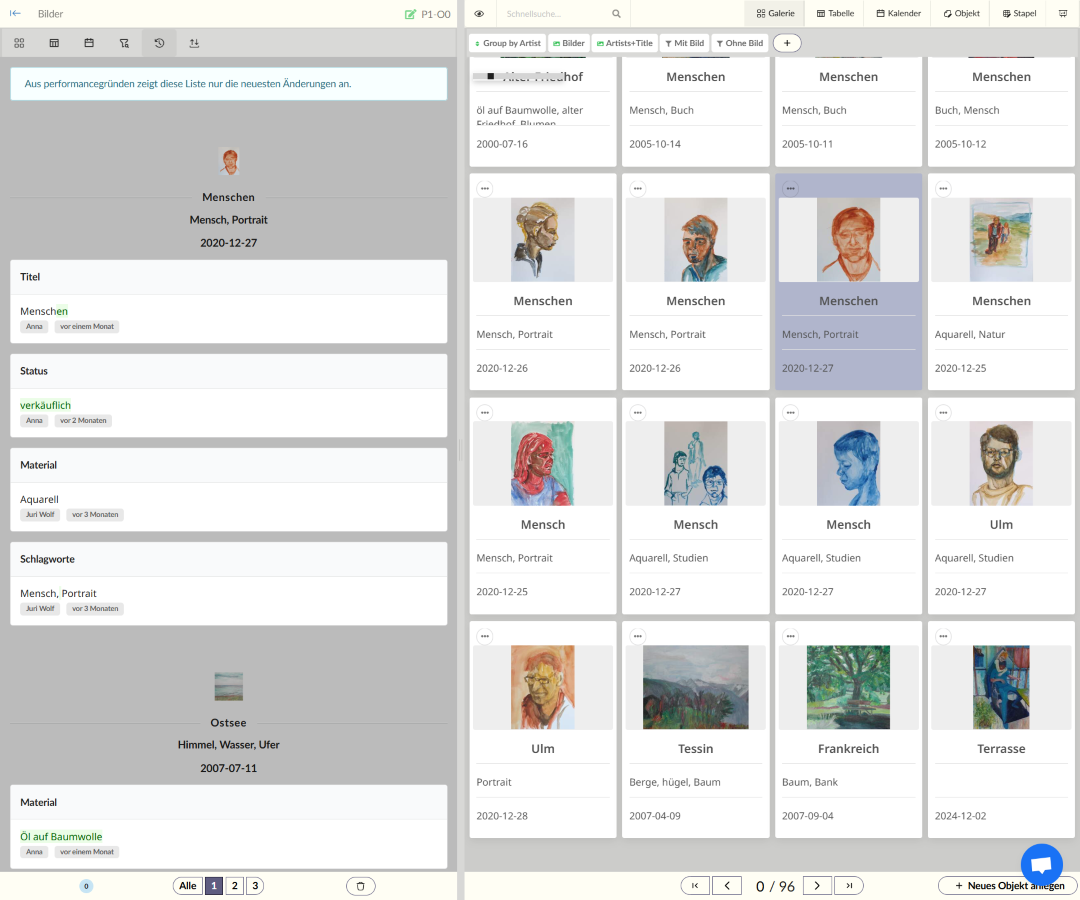The width and height of the screenshot is (1080, 900).
Task: Open three-dot menu on Frankreich card
Action: pos(790,636)
